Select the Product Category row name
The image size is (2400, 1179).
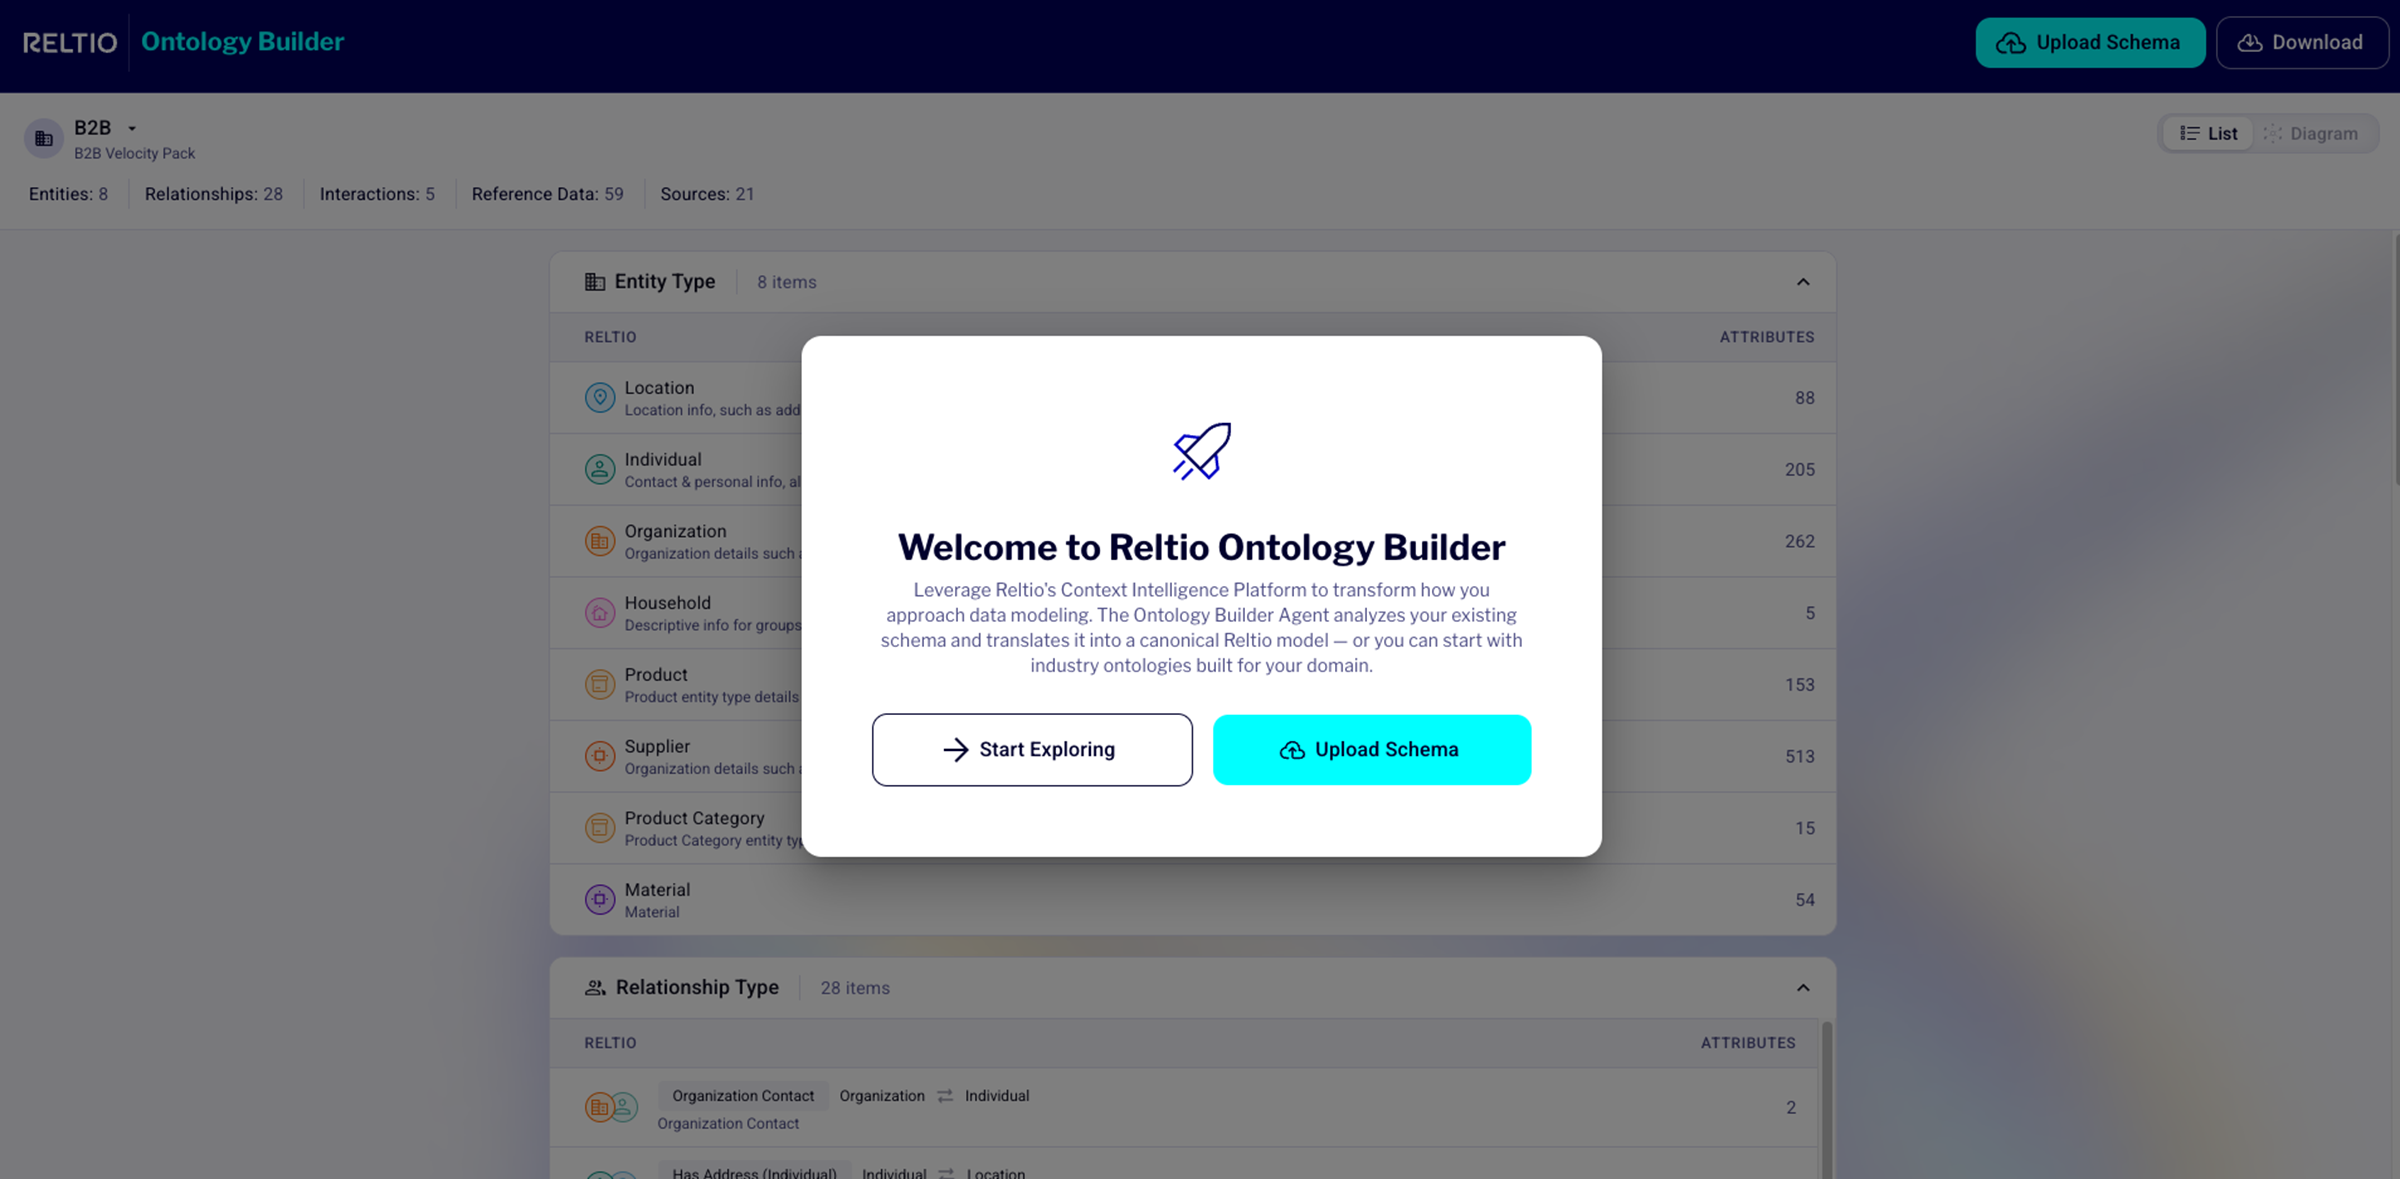(x=694, y=818)
